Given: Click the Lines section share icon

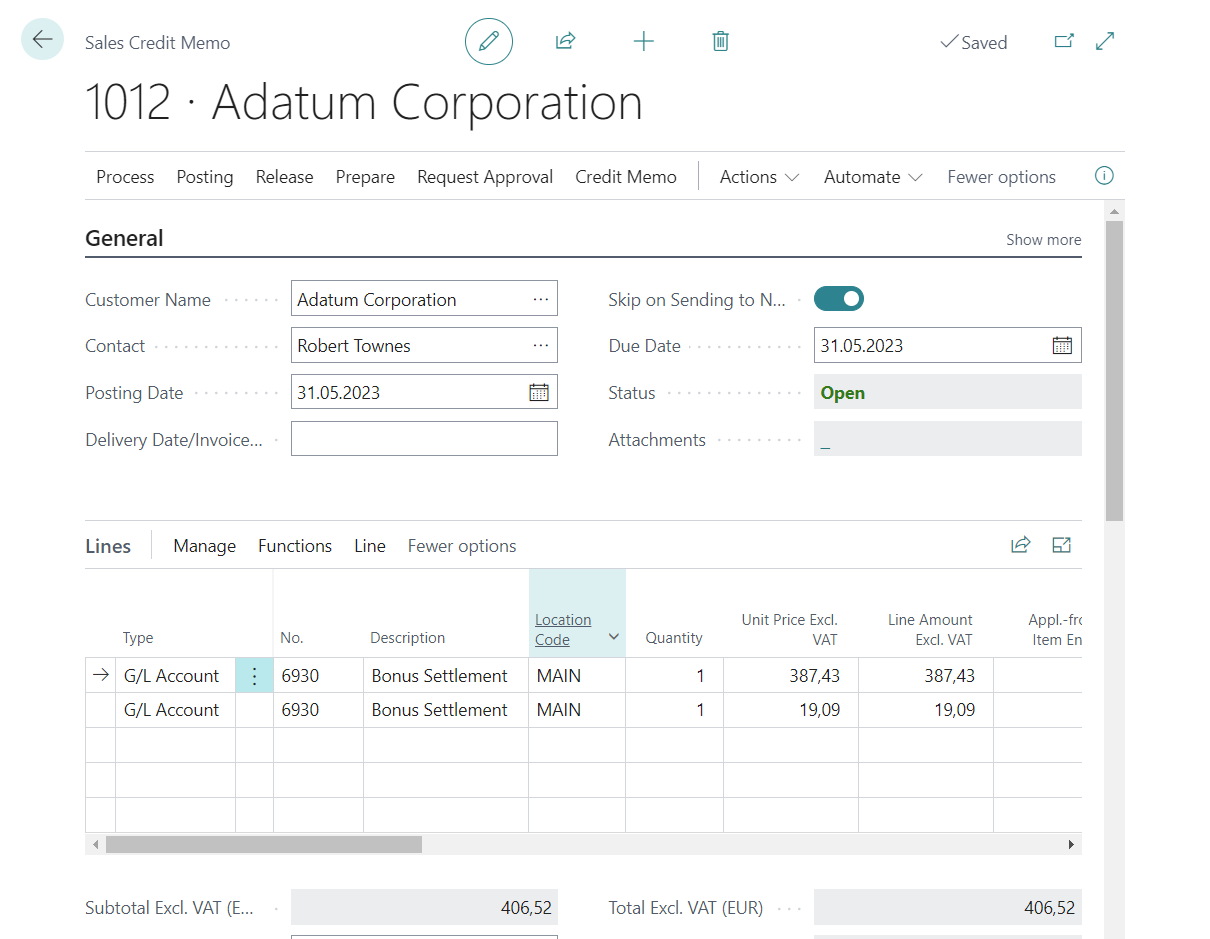Looking at the screenshot, I should (1020, 545).
